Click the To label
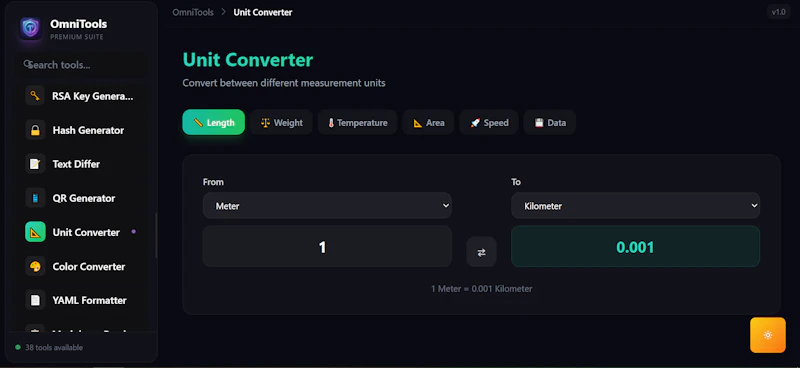Screen dimensions: 800x368 [x=516, y=182]
